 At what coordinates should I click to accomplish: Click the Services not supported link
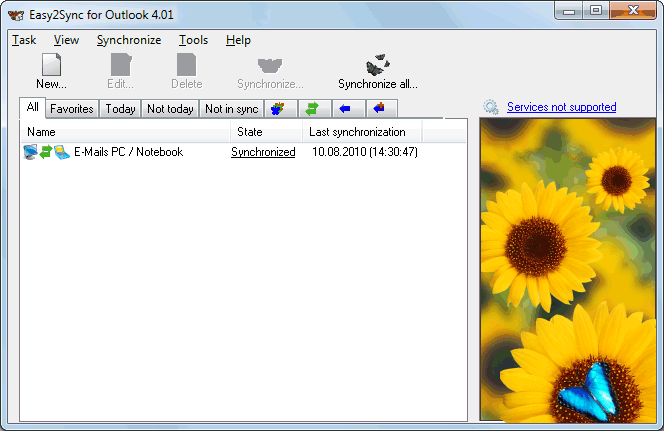coord(561,107)
